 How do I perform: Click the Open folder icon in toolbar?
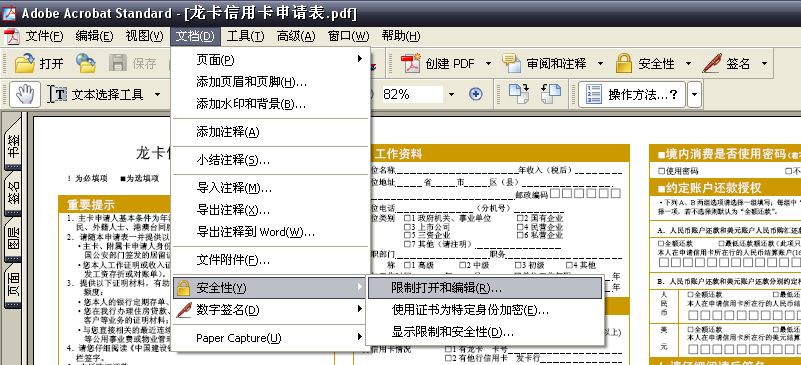click(25, 63)
